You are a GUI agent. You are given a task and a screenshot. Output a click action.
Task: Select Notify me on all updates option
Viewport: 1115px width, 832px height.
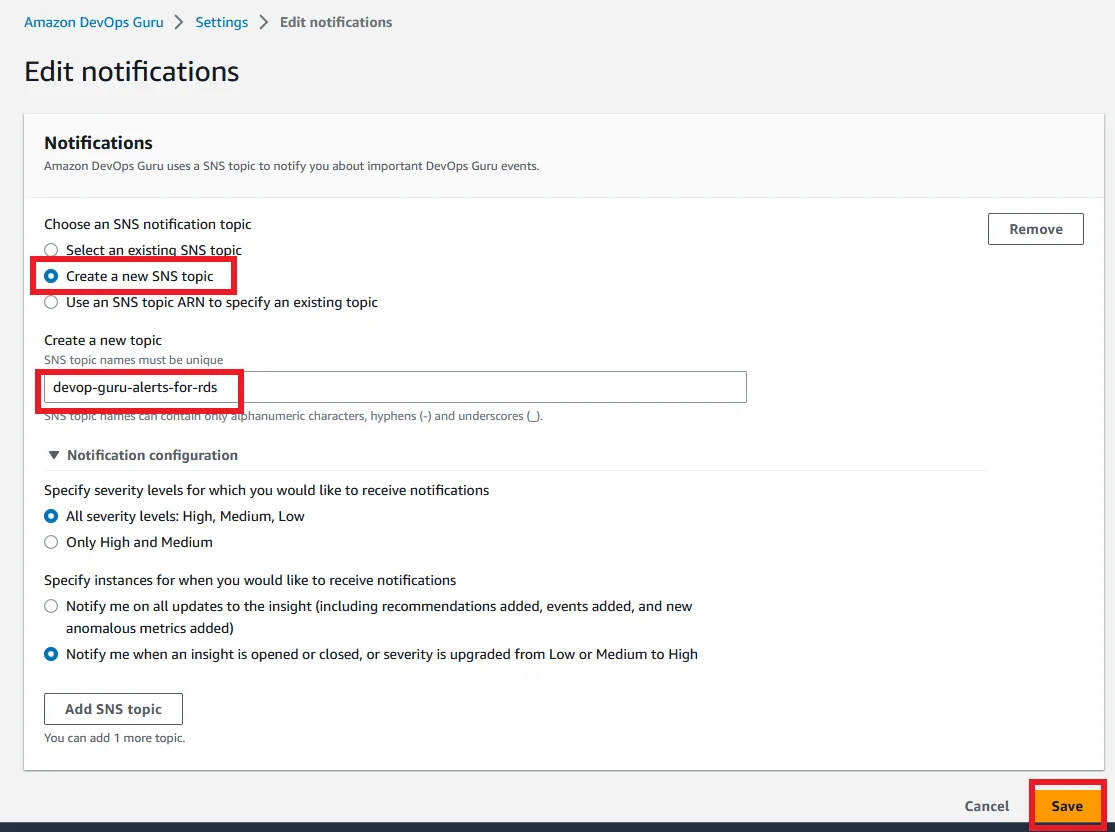pyautogui.click(x=51, y=606)
